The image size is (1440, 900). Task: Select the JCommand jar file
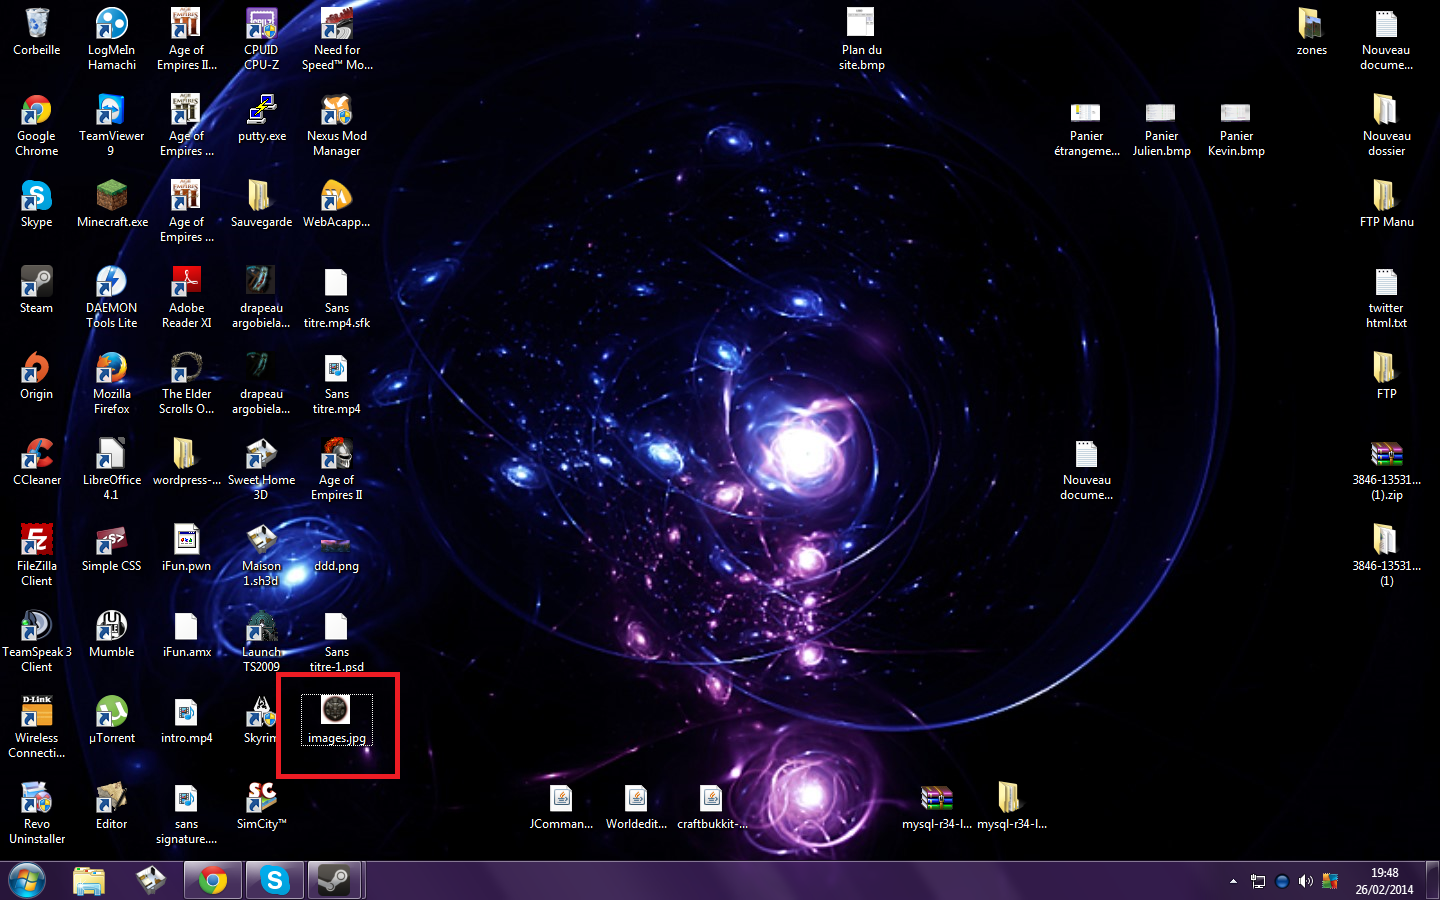(561, 806)
